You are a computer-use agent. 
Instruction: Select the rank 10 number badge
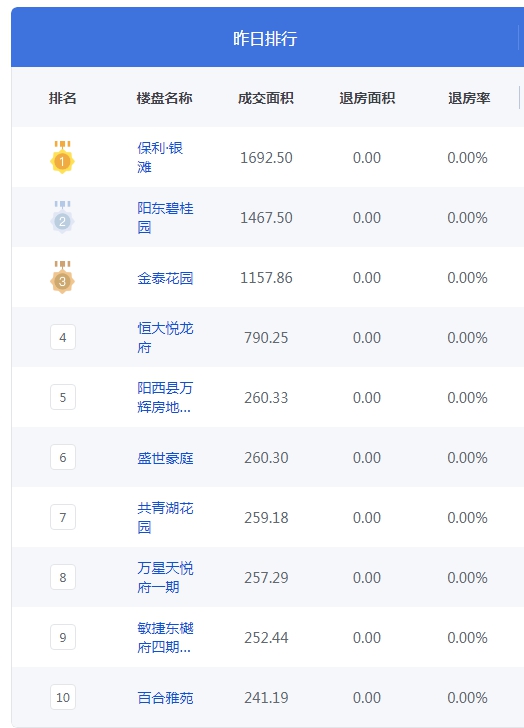pos(63,697)
